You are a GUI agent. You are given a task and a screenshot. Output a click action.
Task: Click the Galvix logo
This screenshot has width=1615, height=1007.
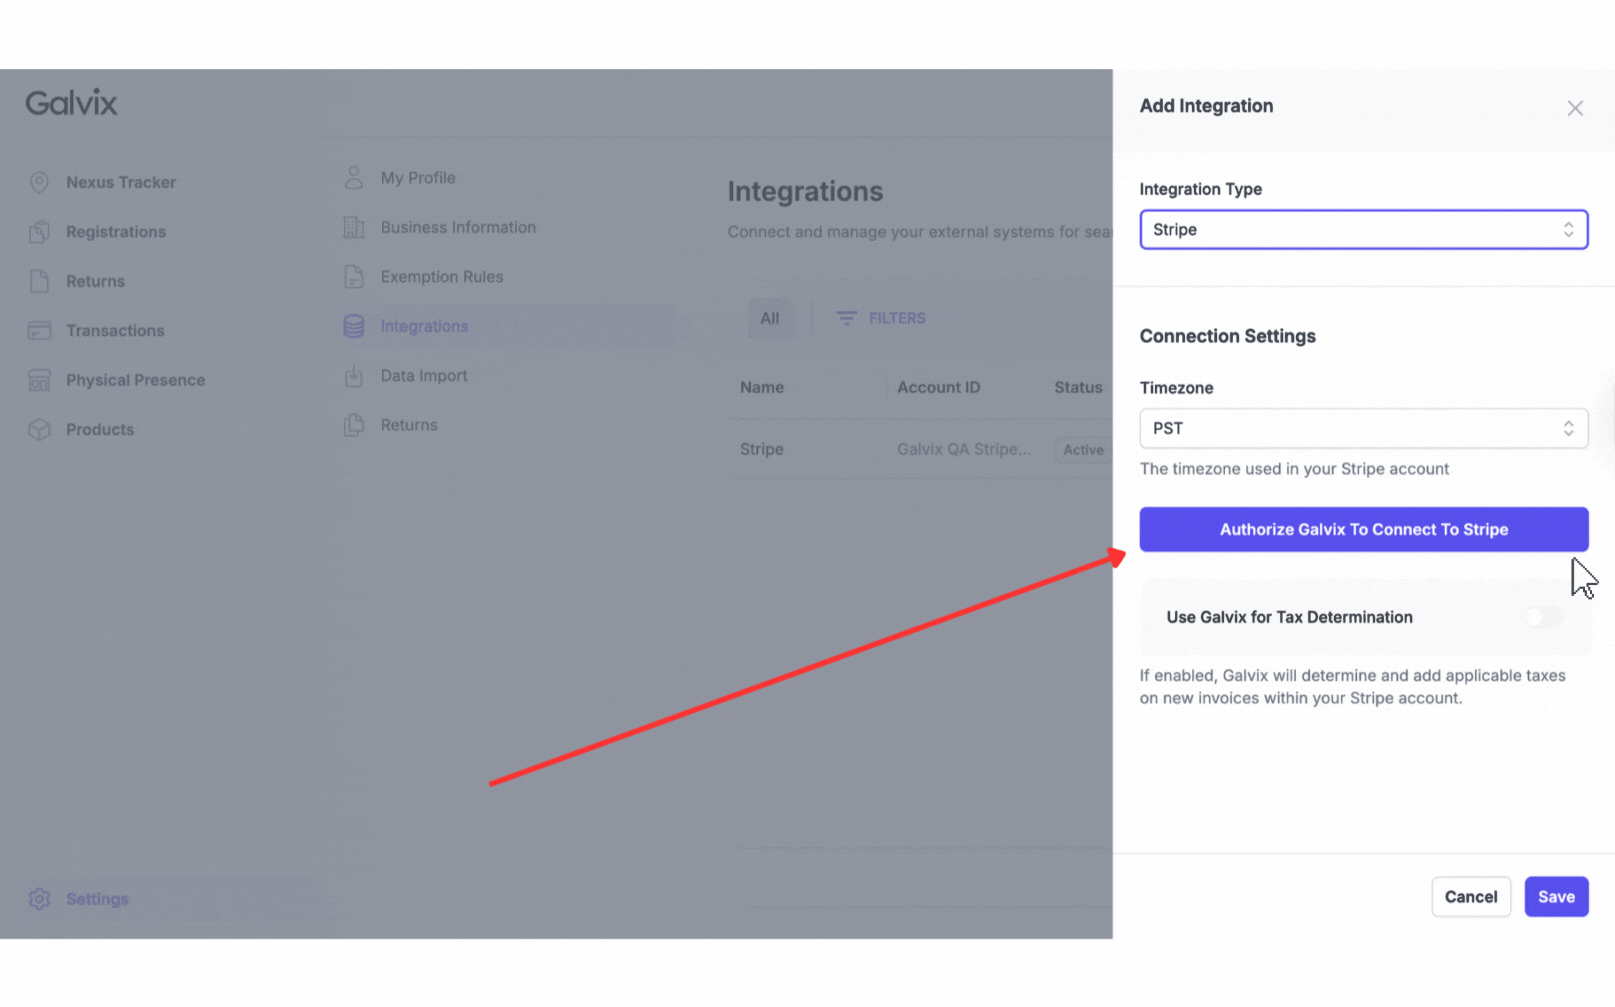pyautogui.click(x=71, y=103)
